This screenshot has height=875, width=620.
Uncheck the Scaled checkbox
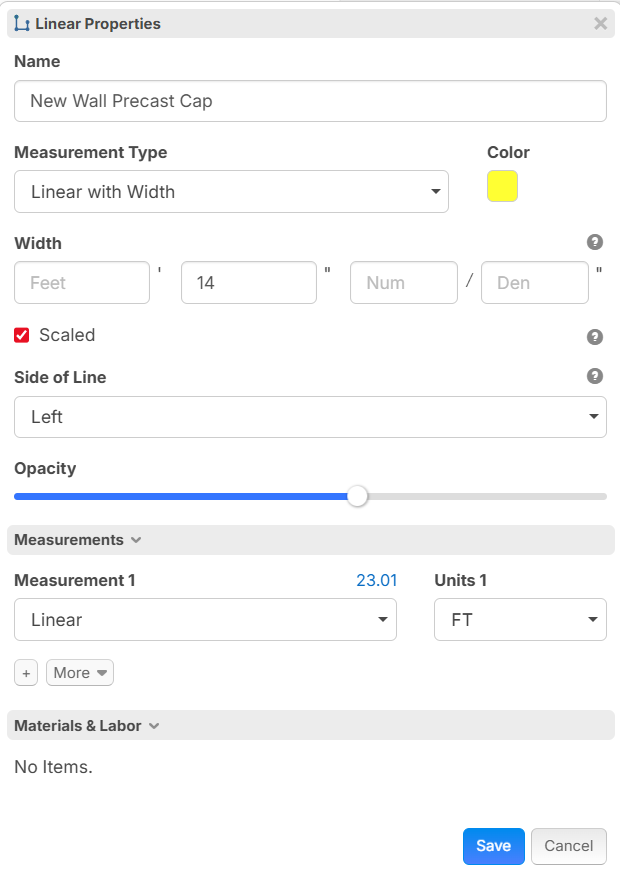[x=22, y=336]
